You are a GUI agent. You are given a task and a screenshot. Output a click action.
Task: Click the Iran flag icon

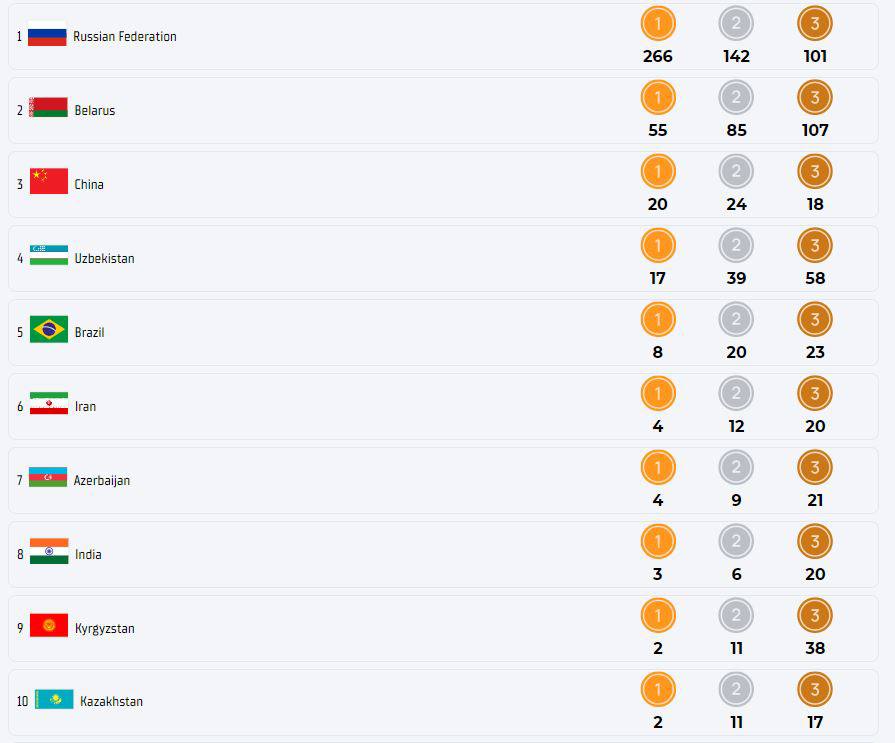pyautogui.click(x=49, y=404)
